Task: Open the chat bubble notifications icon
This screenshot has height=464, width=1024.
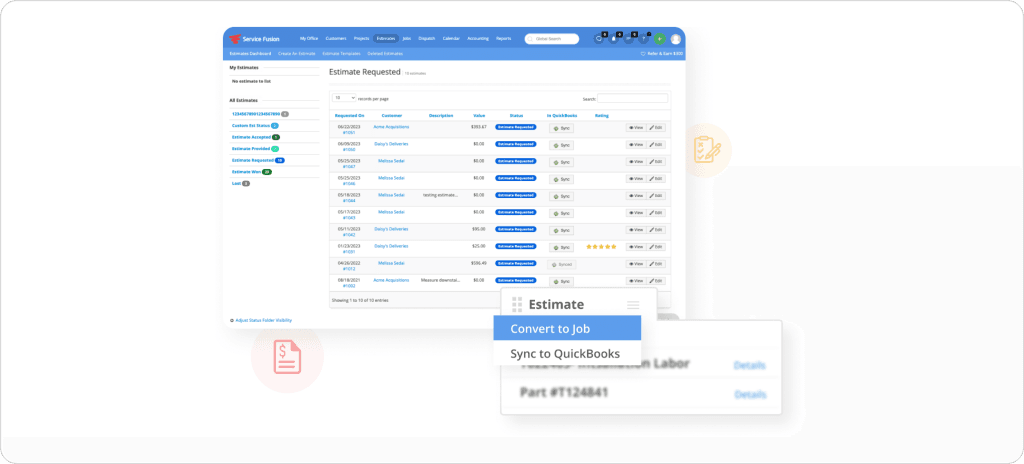Action: 599,39
